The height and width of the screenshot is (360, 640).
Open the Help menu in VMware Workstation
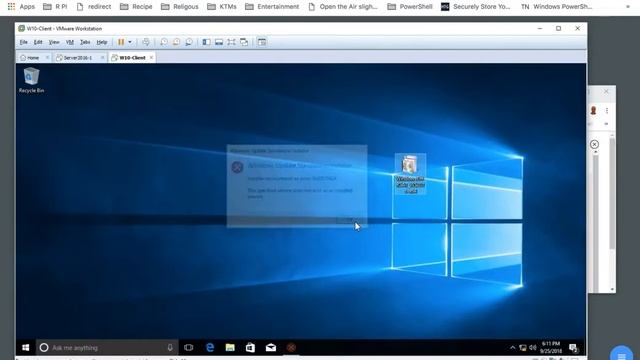click(x=102, y=42)
